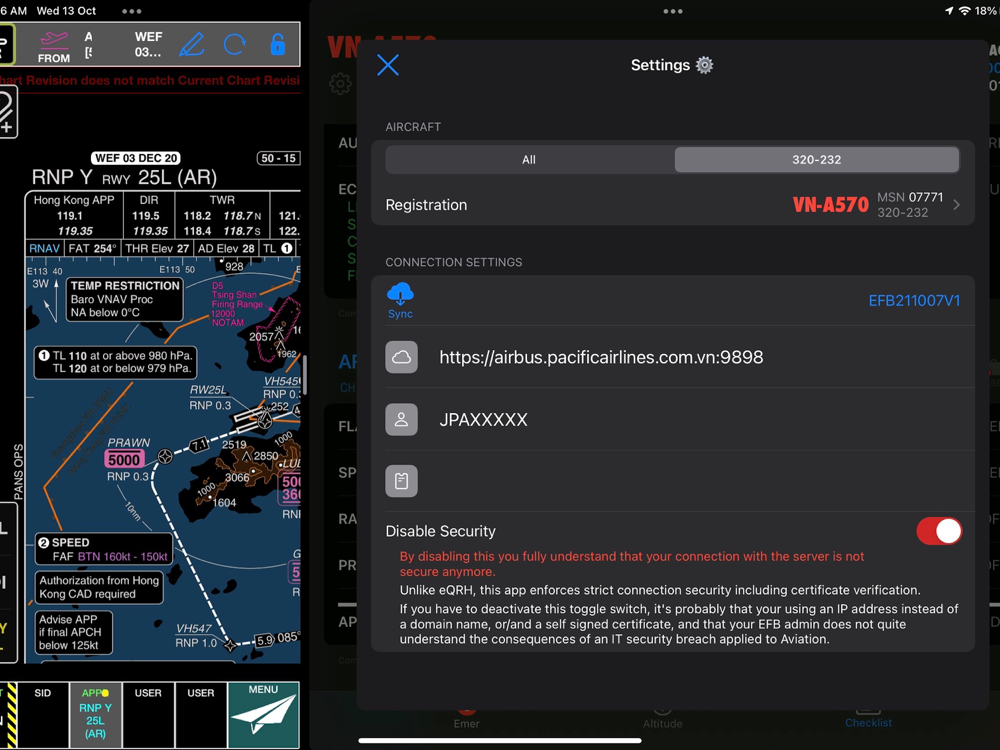Tap the circular refresh icon in chart toolbar
This screenshot has width=1000, height=750.
point(234,45)
